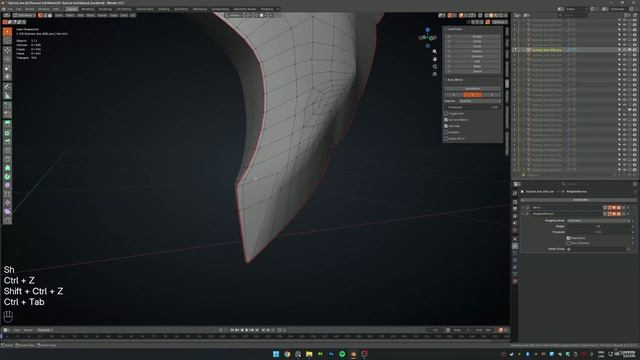Adjust the WeightedNormal Weight value field
This screenshot has height=360, width=640.
599,226
